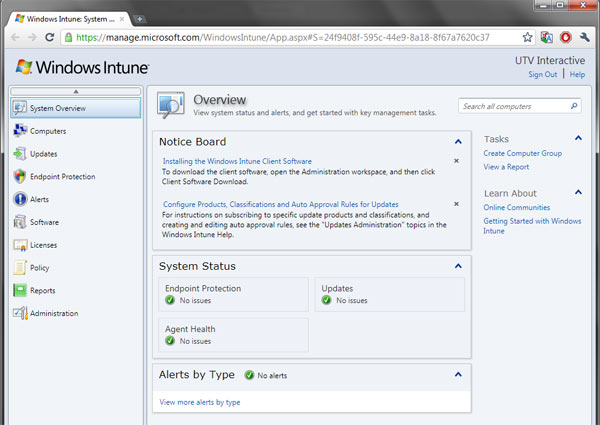The width and height of the screenshot is (600, 425).
Task: Click the green SSL padlock icon
Action: pos(68,37)
